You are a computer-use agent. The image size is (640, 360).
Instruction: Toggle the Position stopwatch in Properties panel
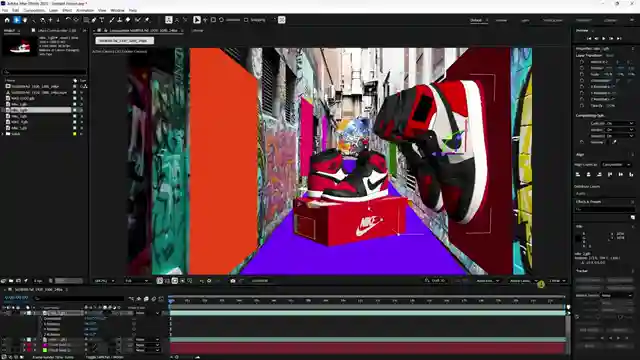tap(582, 68)
